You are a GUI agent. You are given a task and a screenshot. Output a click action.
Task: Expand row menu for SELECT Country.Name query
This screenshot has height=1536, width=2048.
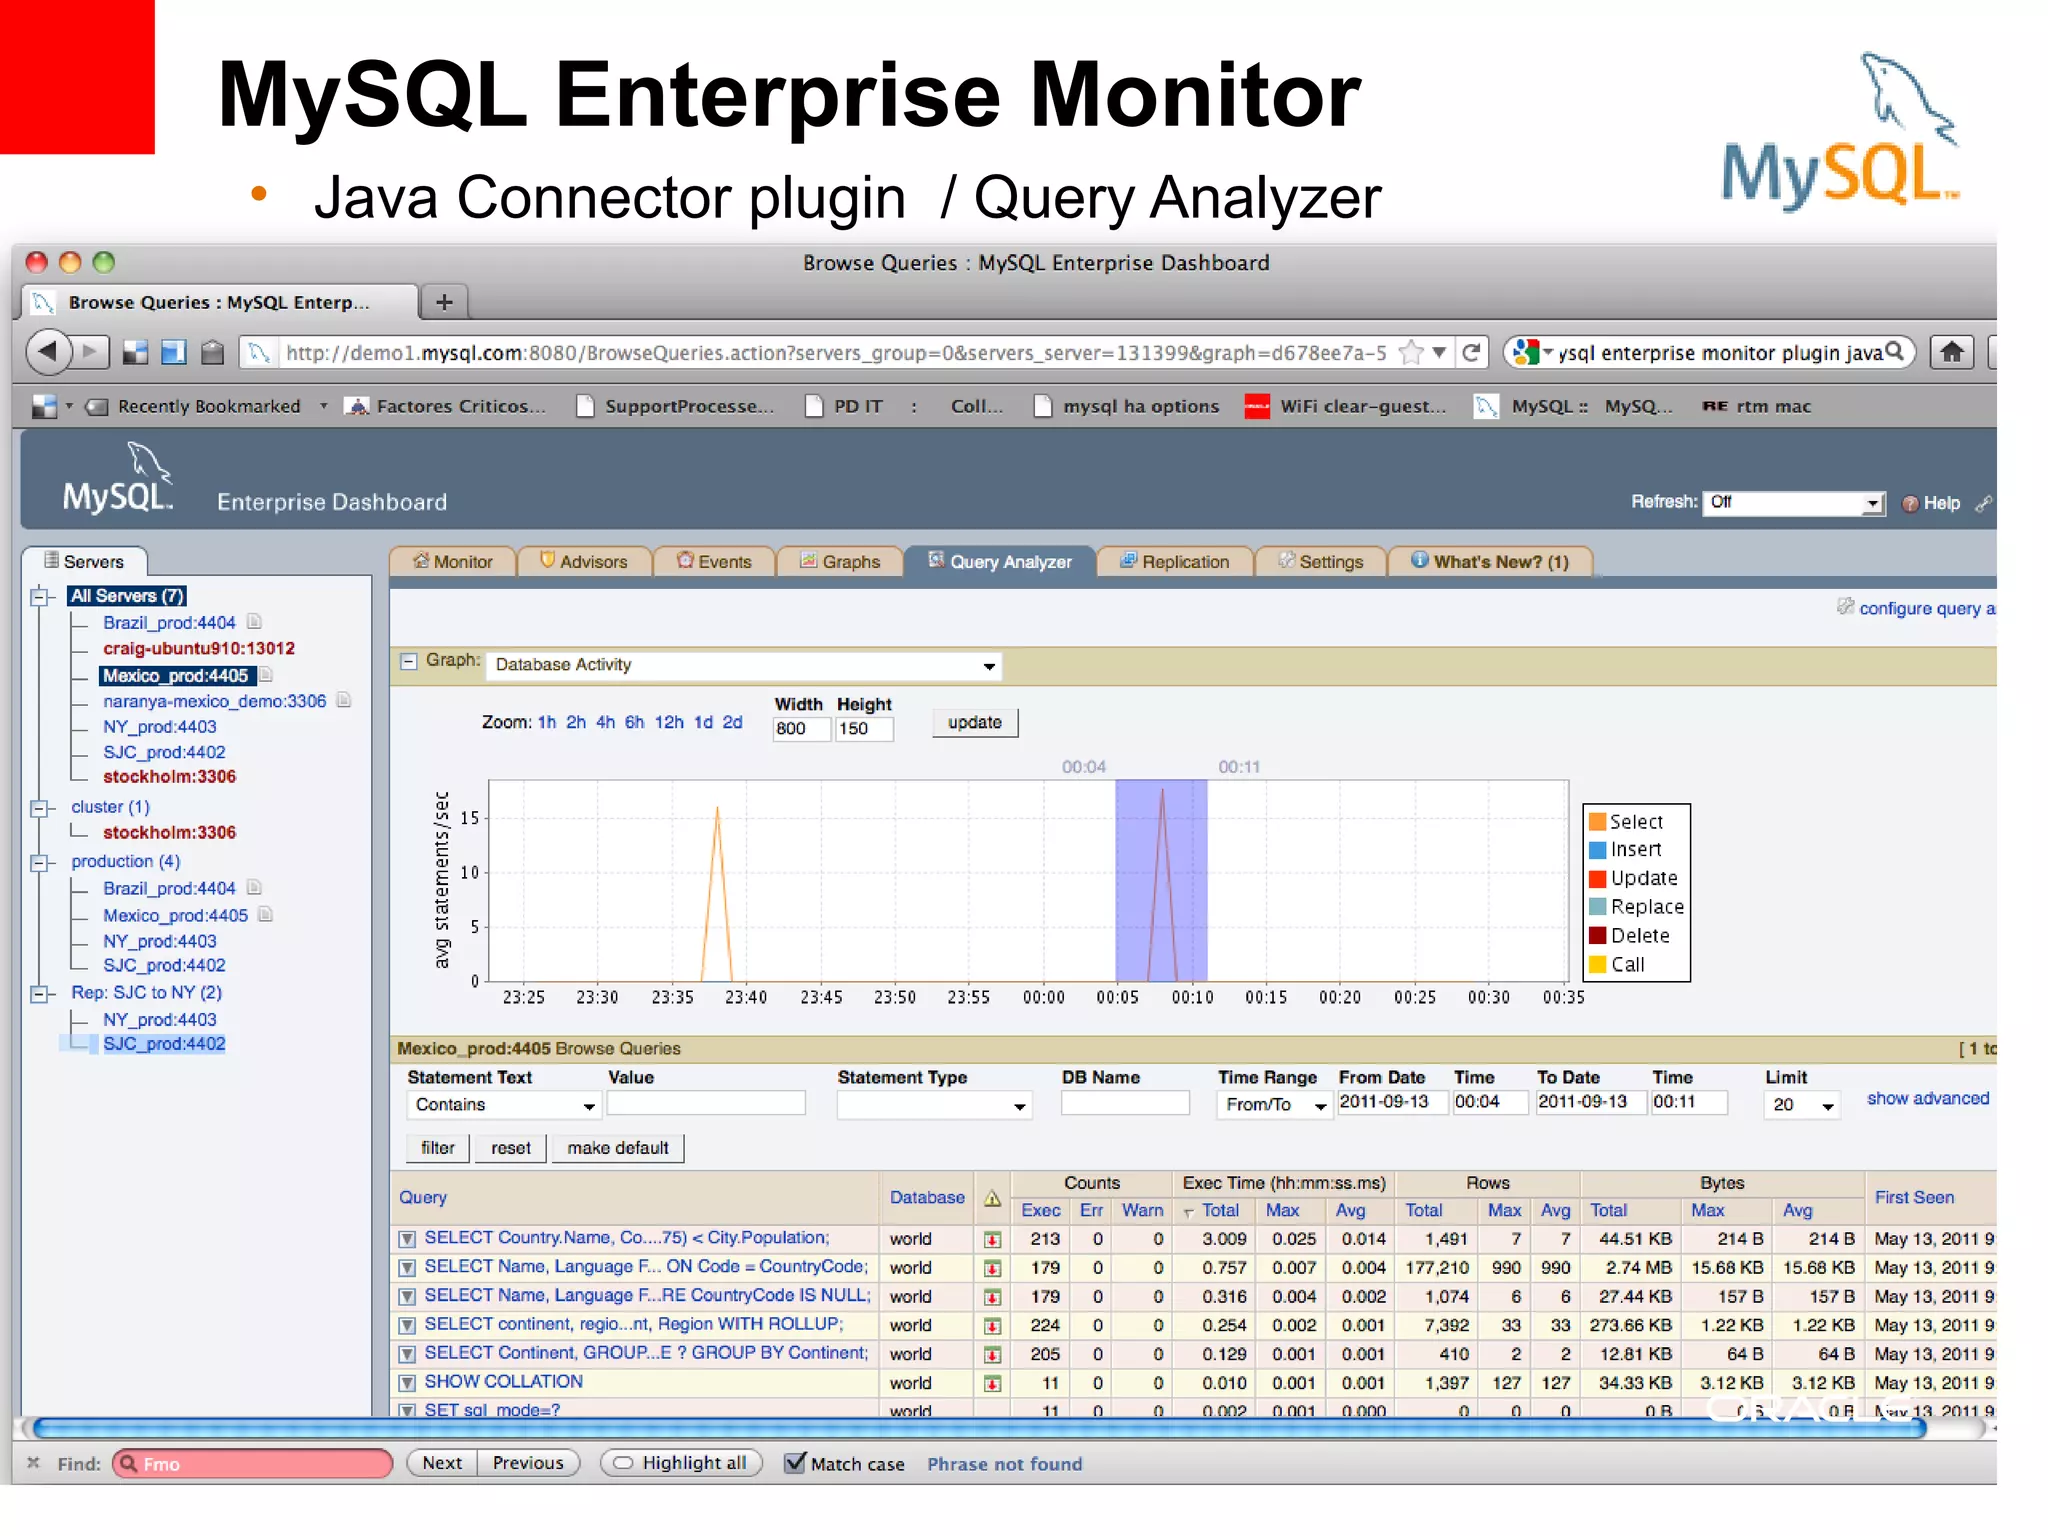point(407,1239)
